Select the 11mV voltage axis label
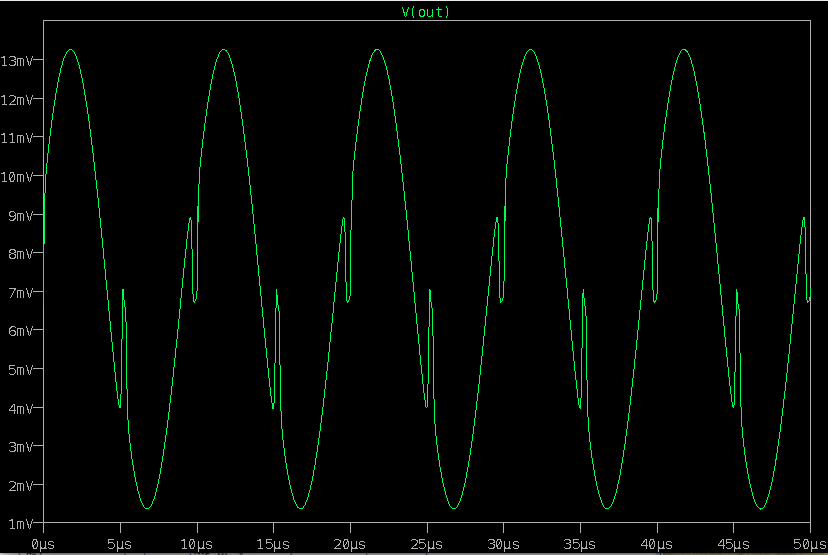 pyautogui.click(x=17, y=138)
